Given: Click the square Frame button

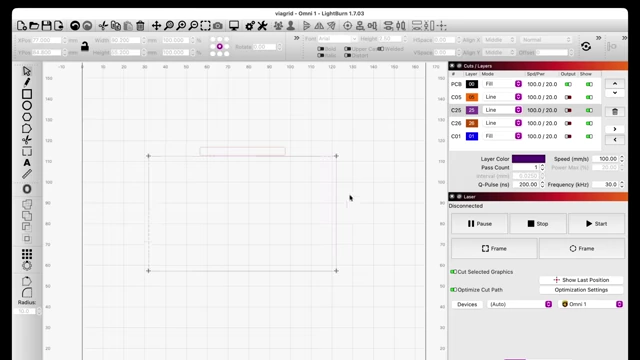Looking at the screenshot, I should coord(494,249).
